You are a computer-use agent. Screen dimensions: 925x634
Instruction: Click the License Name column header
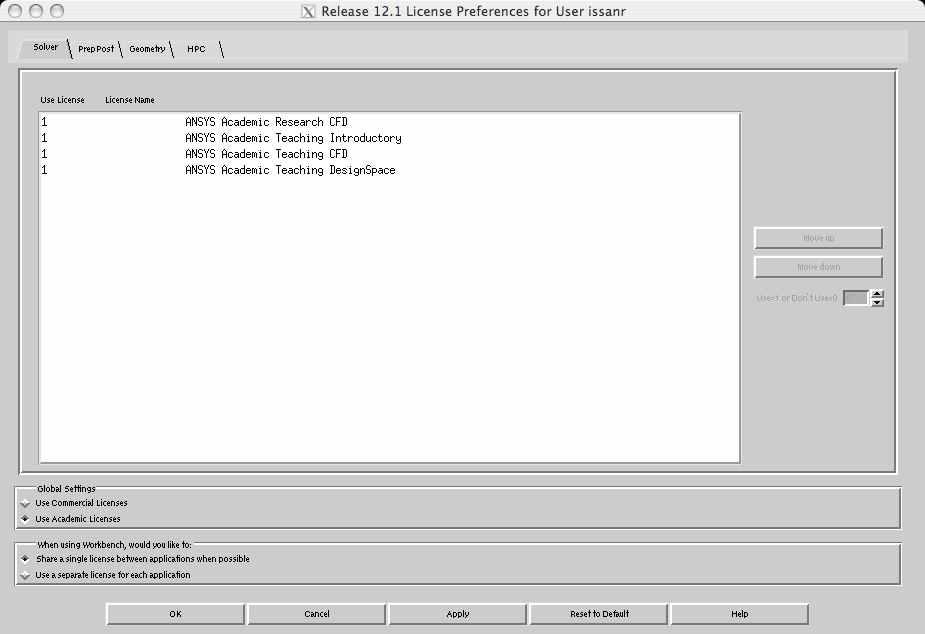tap(130, 100)
